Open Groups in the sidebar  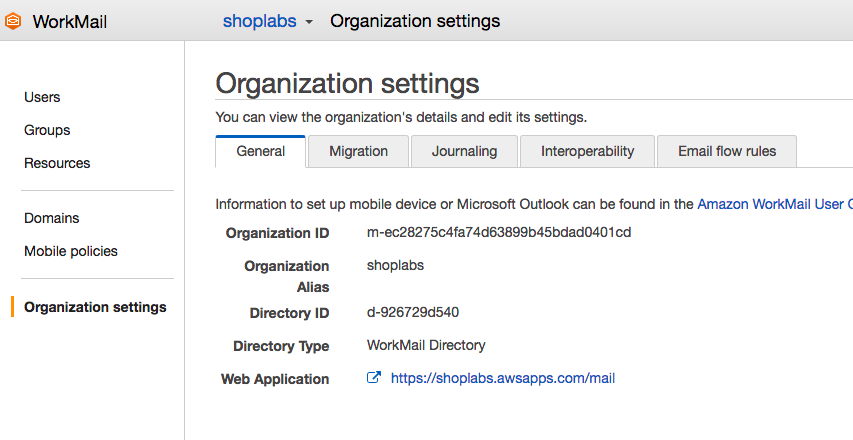47,131
